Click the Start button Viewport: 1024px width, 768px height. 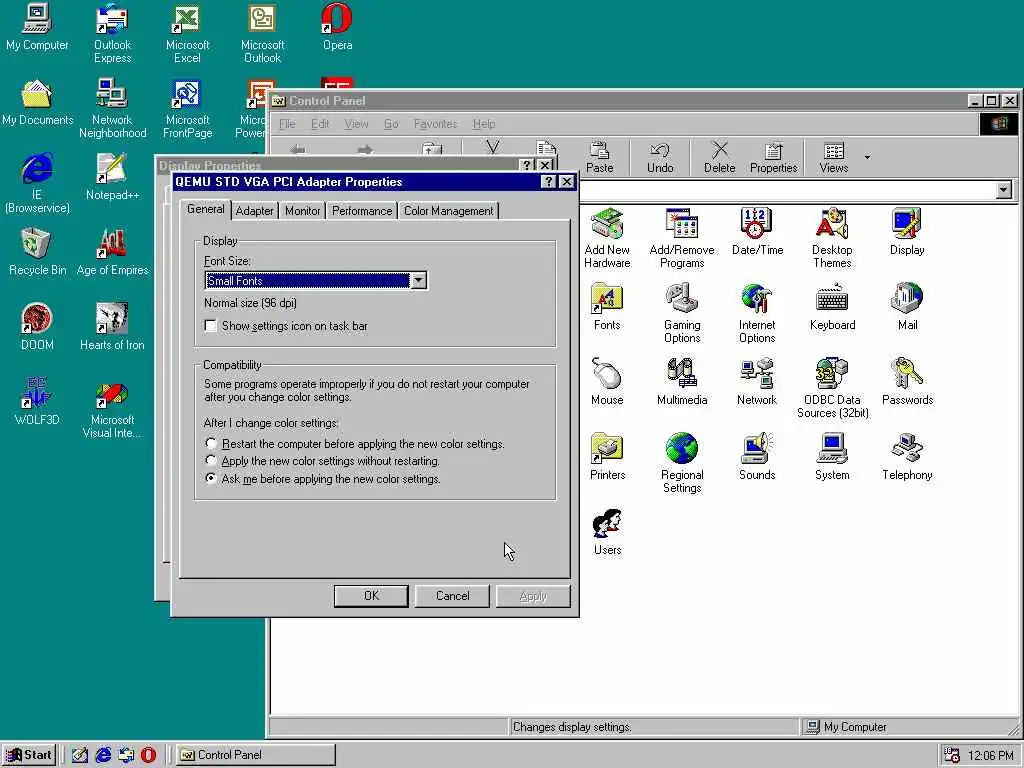click(x=29, y=754)
